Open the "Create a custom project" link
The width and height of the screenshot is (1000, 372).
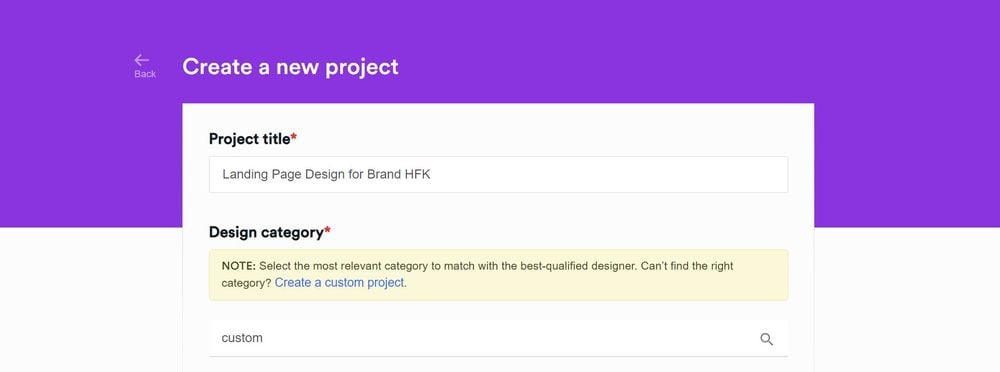[339, 282]
